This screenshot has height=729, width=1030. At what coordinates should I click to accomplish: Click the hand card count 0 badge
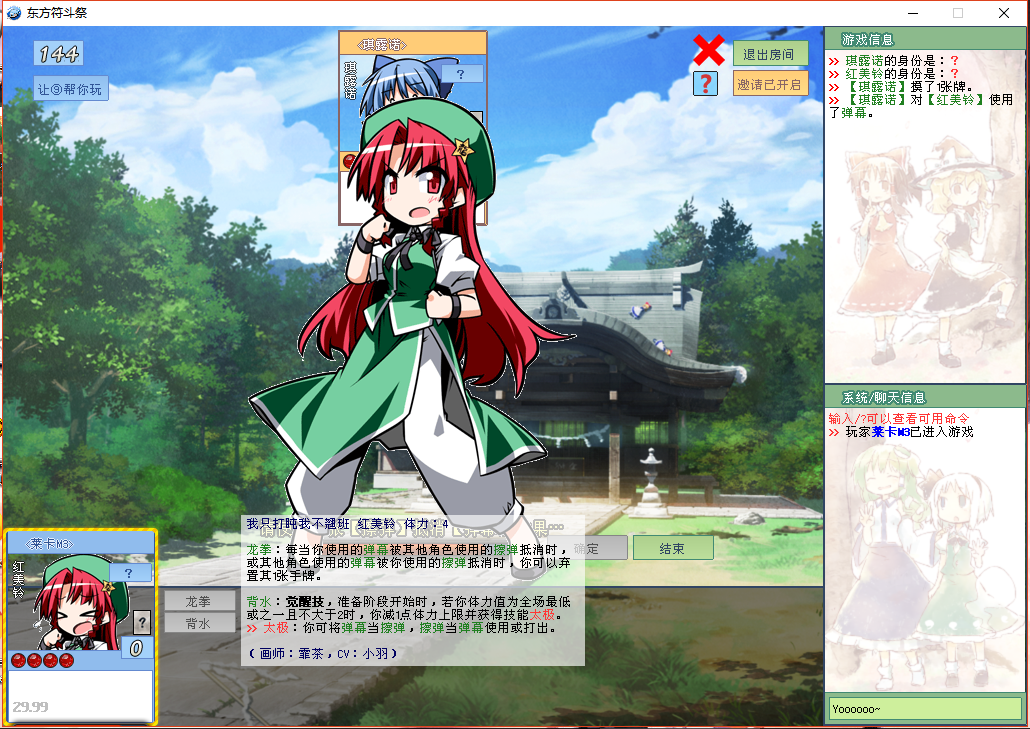tap(137, 648)
